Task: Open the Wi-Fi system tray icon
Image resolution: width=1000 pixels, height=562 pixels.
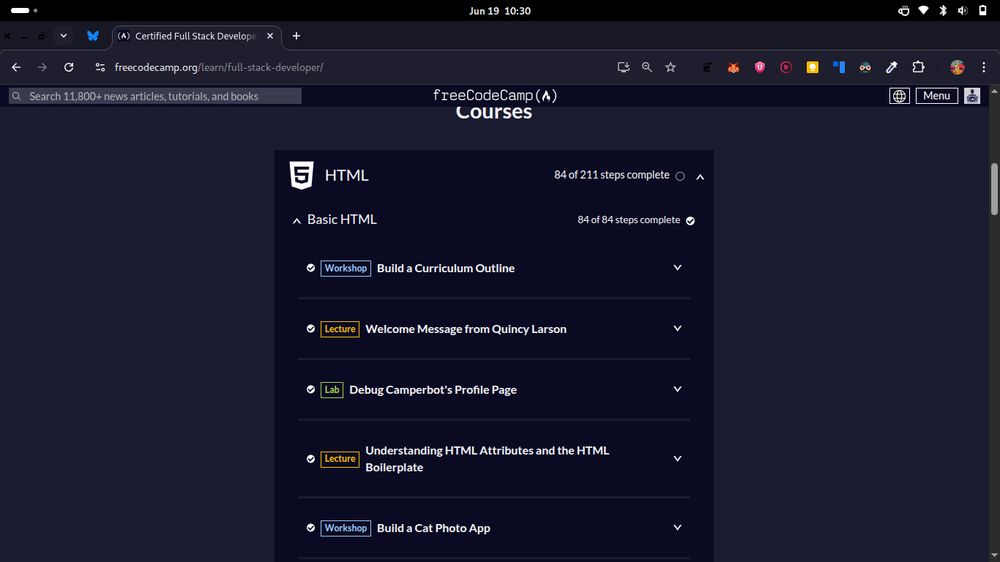Action: point(923,10)
